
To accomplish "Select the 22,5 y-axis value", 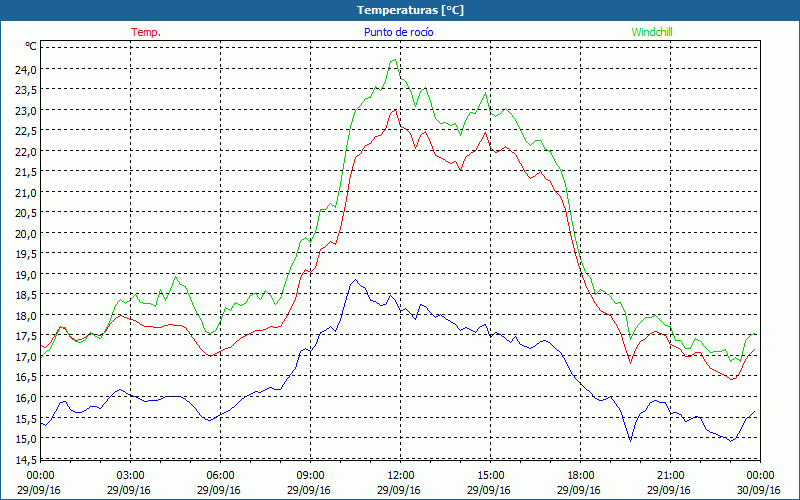I will [25, 131].
